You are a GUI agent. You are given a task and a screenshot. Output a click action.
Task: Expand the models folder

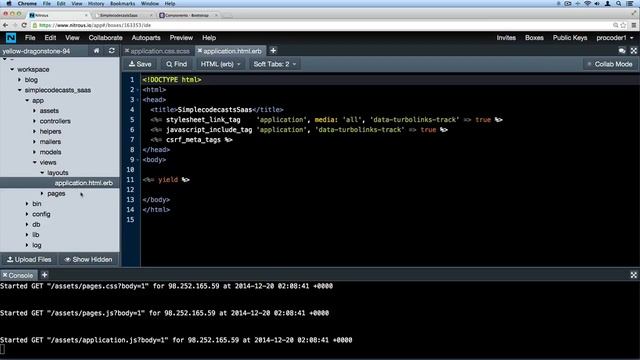(35, 152)
